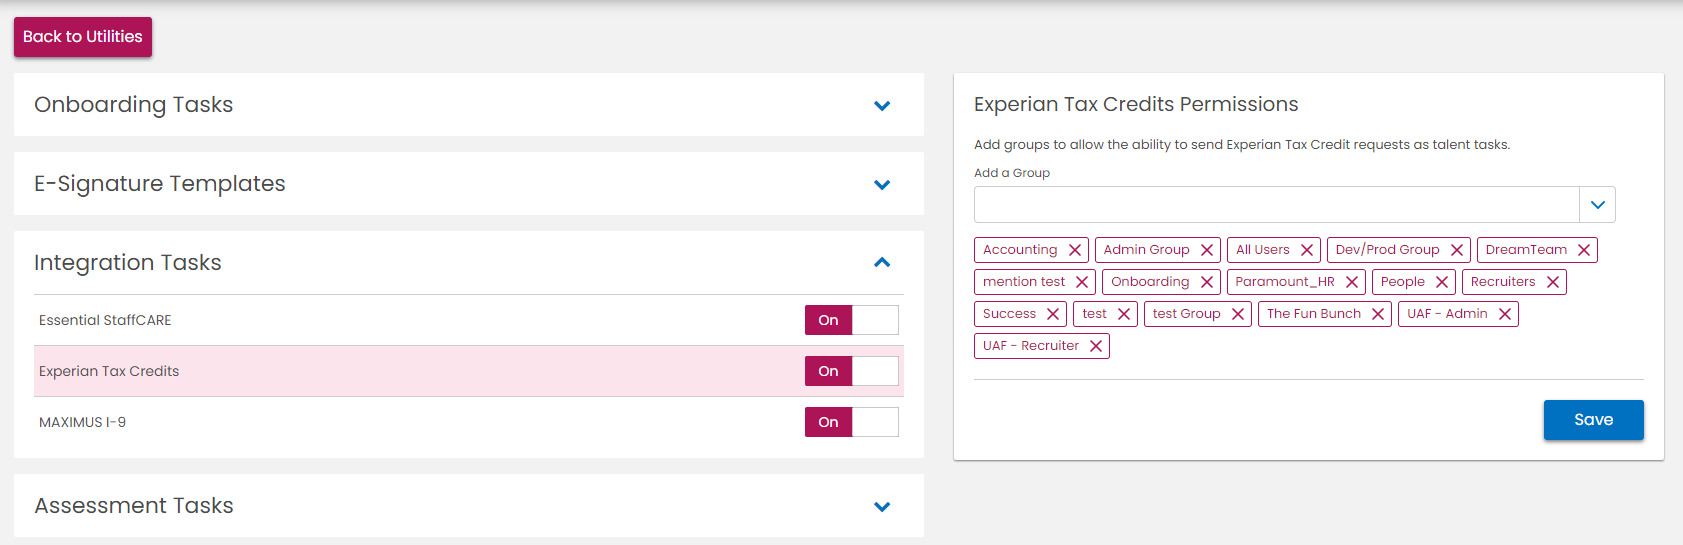The image size is (1683, 545).
Task: Disable the MAXIMUS I-9 integration toggle
Action: [851, 422]
